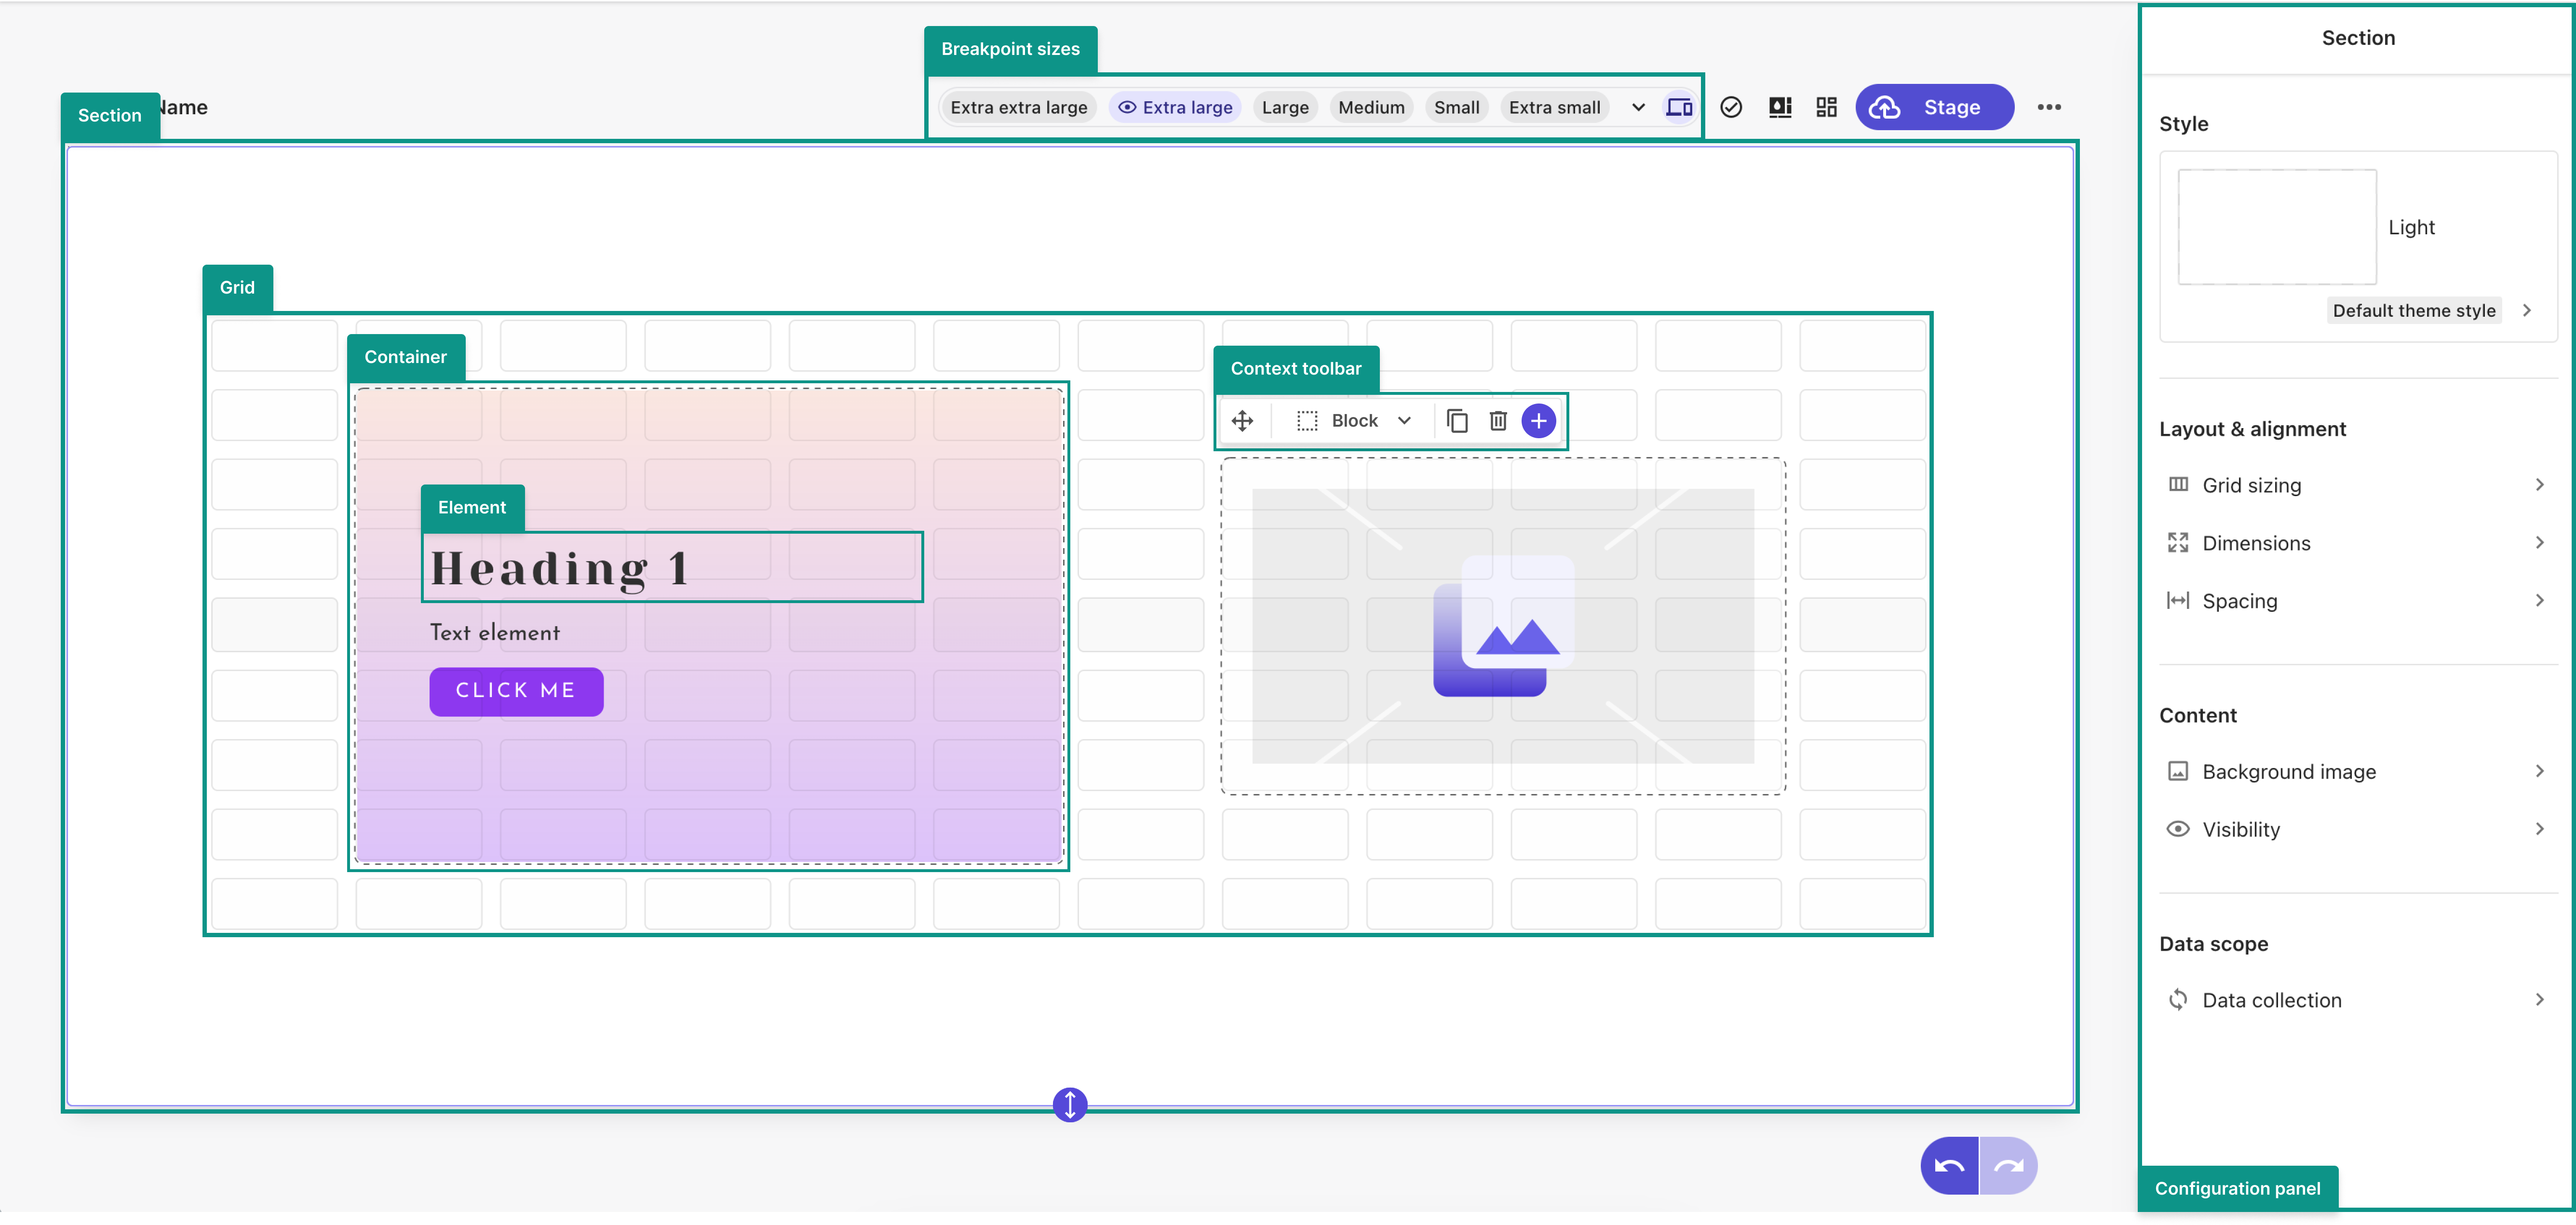
Task: Click the Light style name
Action: (x=2411, y=227)
